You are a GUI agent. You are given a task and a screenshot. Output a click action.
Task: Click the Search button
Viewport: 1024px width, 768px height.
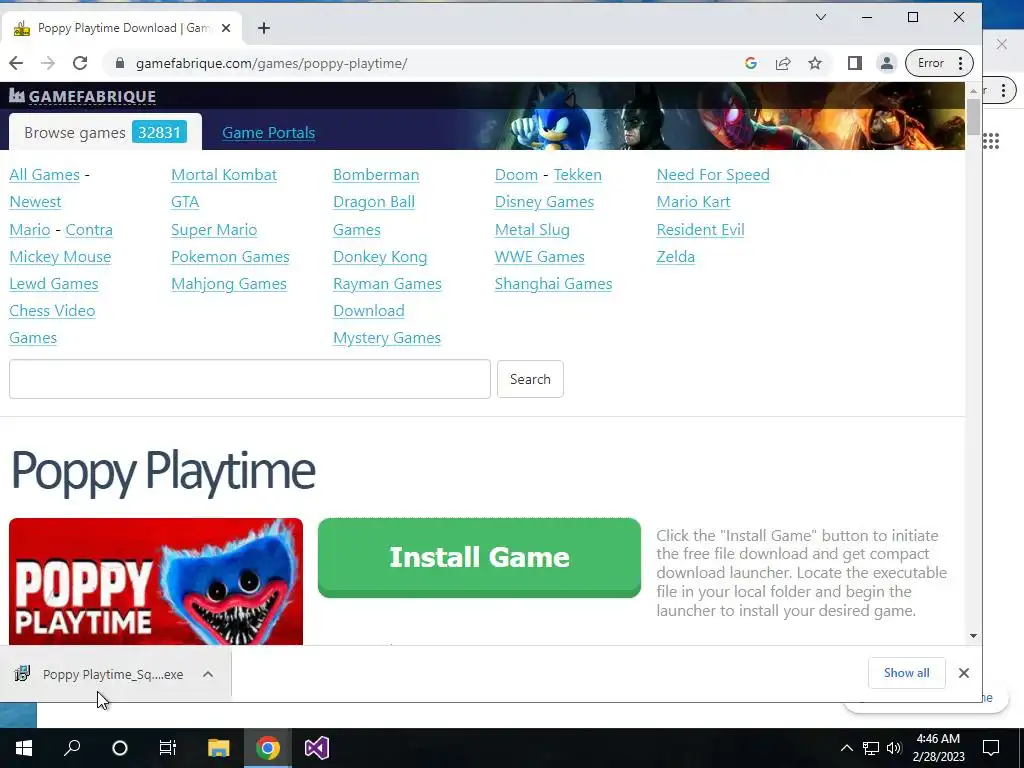(530, 379)
